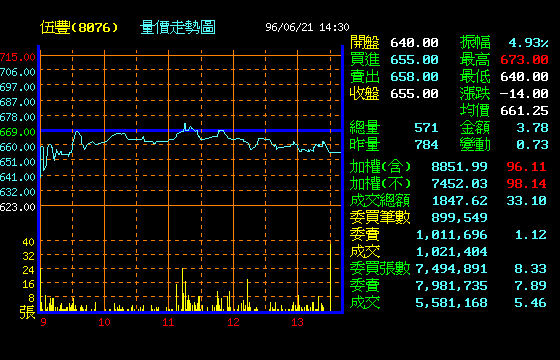Click the average lot value 7.89

pos(530,286)
